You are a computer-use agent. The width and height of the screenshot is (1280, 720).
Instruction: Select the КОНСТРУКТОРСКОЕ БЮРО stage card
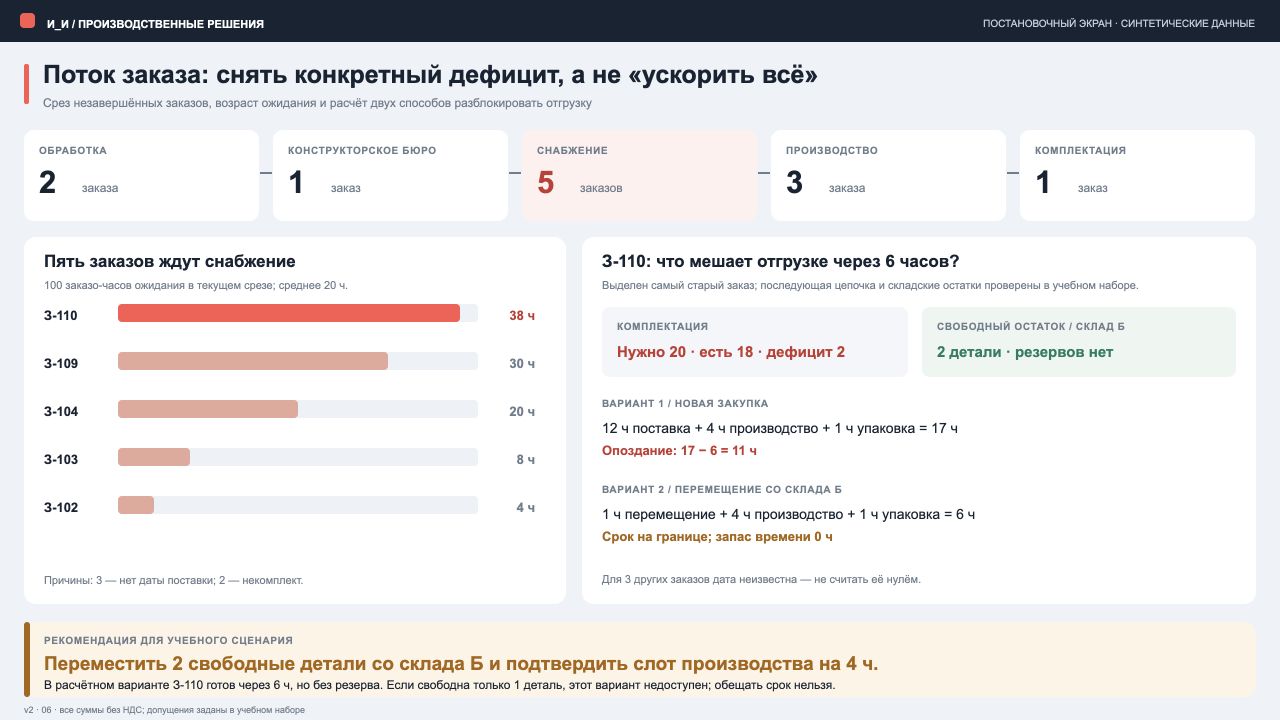coord(390,175)
